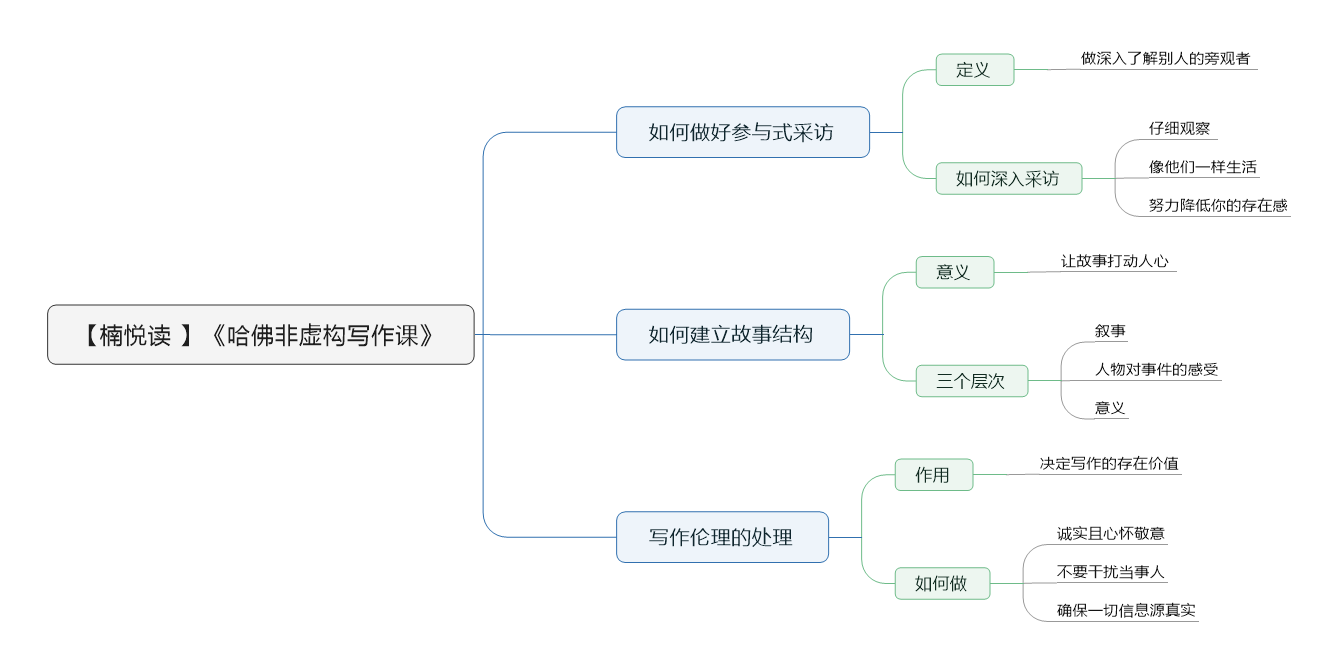Select the leaf text 努力降低你的存在感
Screen dimensions: 1338x669
1218,205
